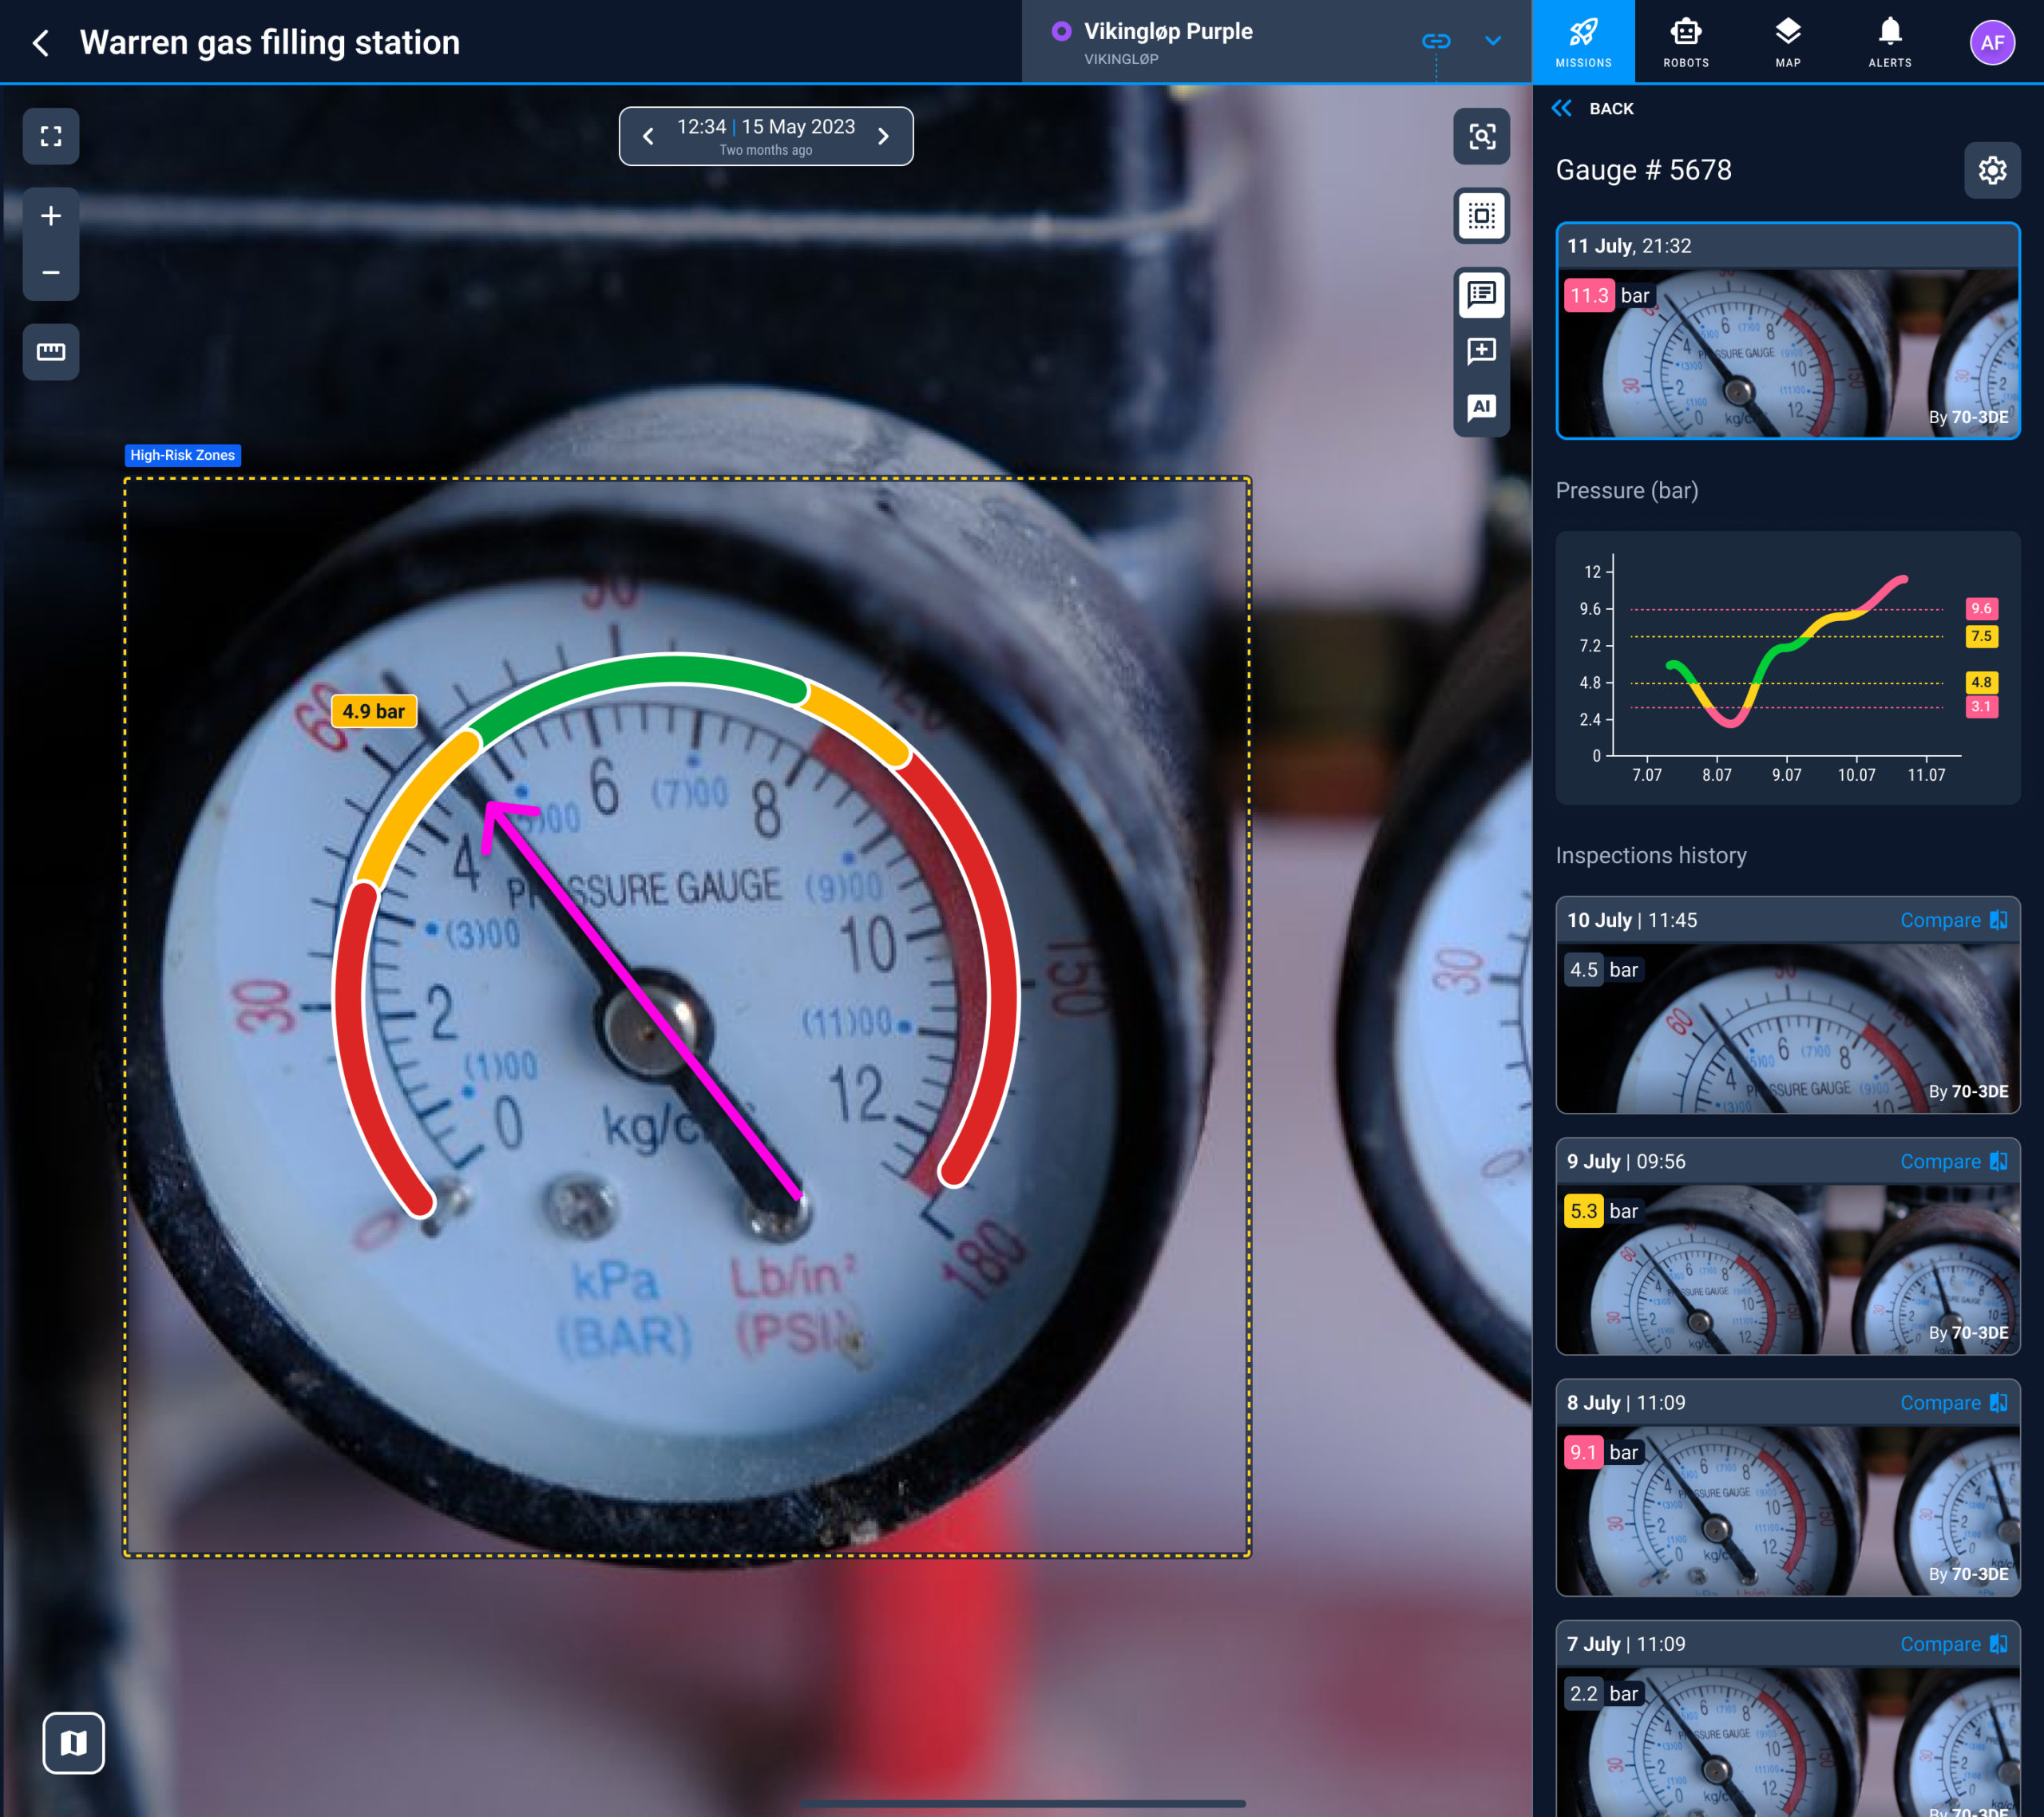Compare the 10 July 11:45 inspection

tap(1953, 920)
